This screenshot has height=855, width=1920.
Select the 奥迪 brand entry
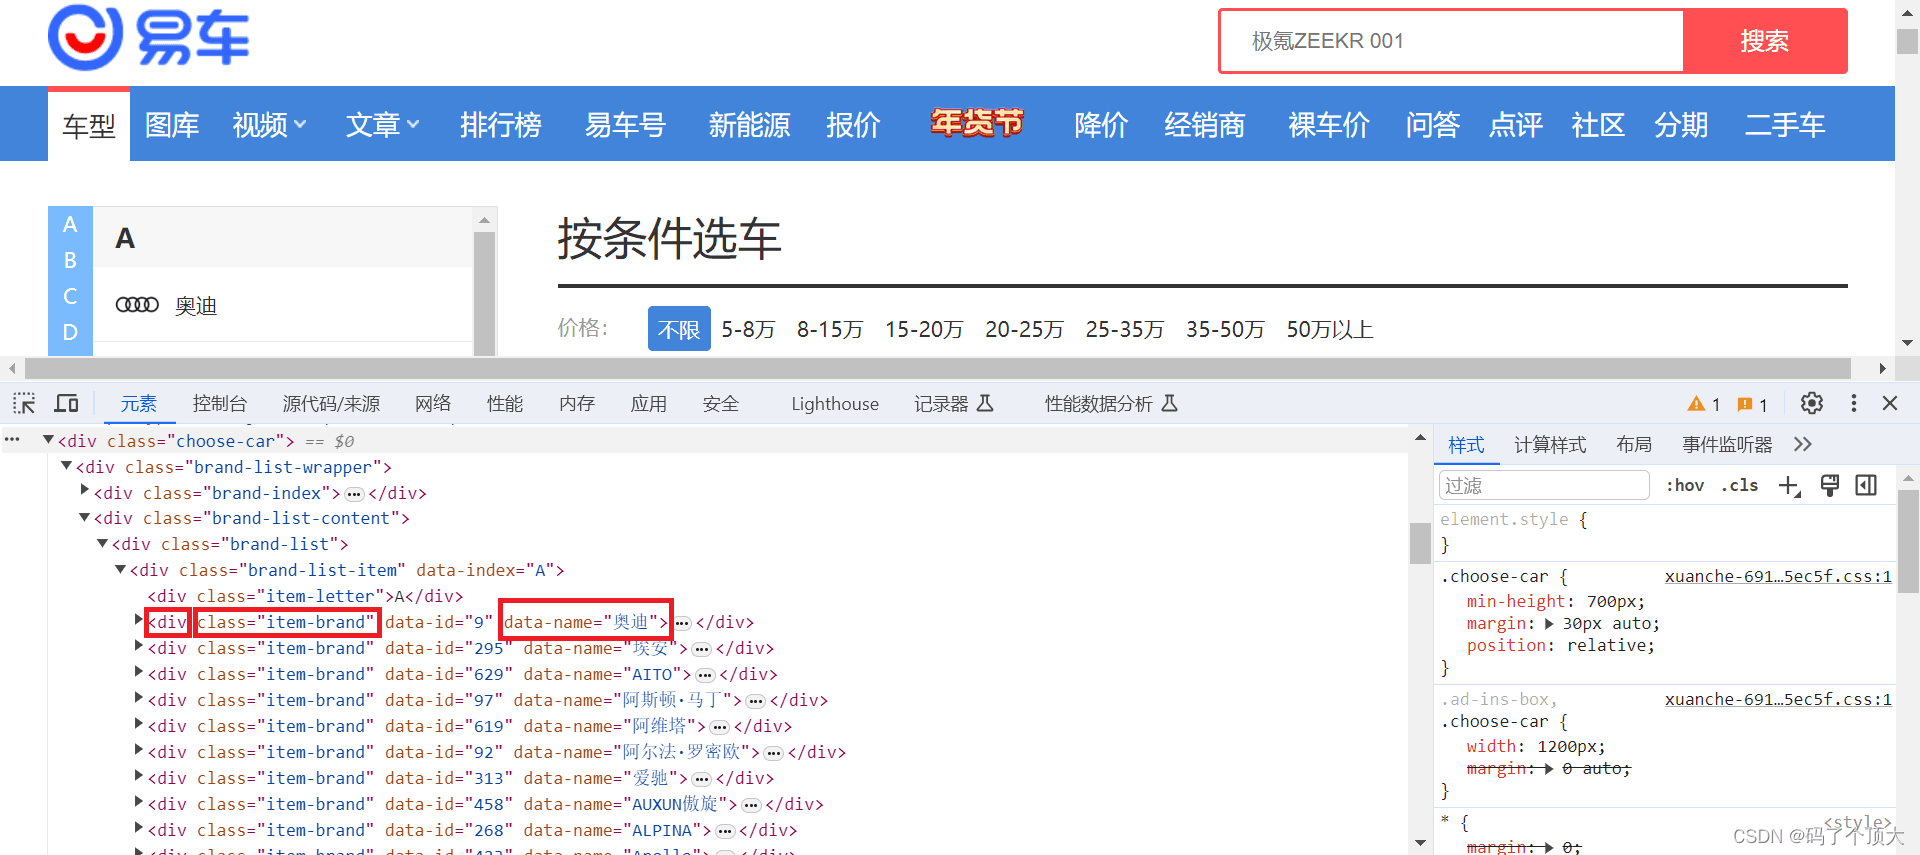[x=196, y=305]
